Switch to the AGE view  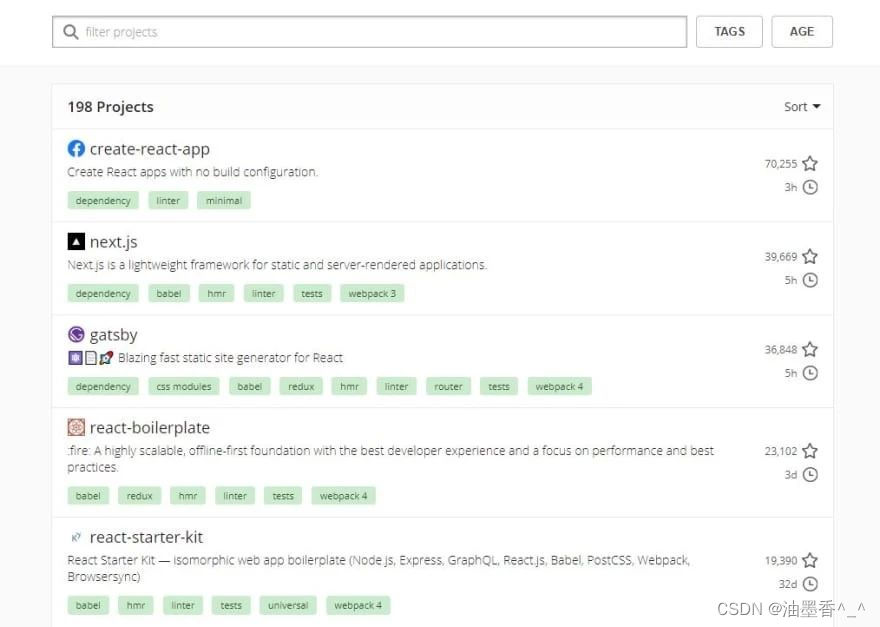pyautogui.click(x=802, y=31)
